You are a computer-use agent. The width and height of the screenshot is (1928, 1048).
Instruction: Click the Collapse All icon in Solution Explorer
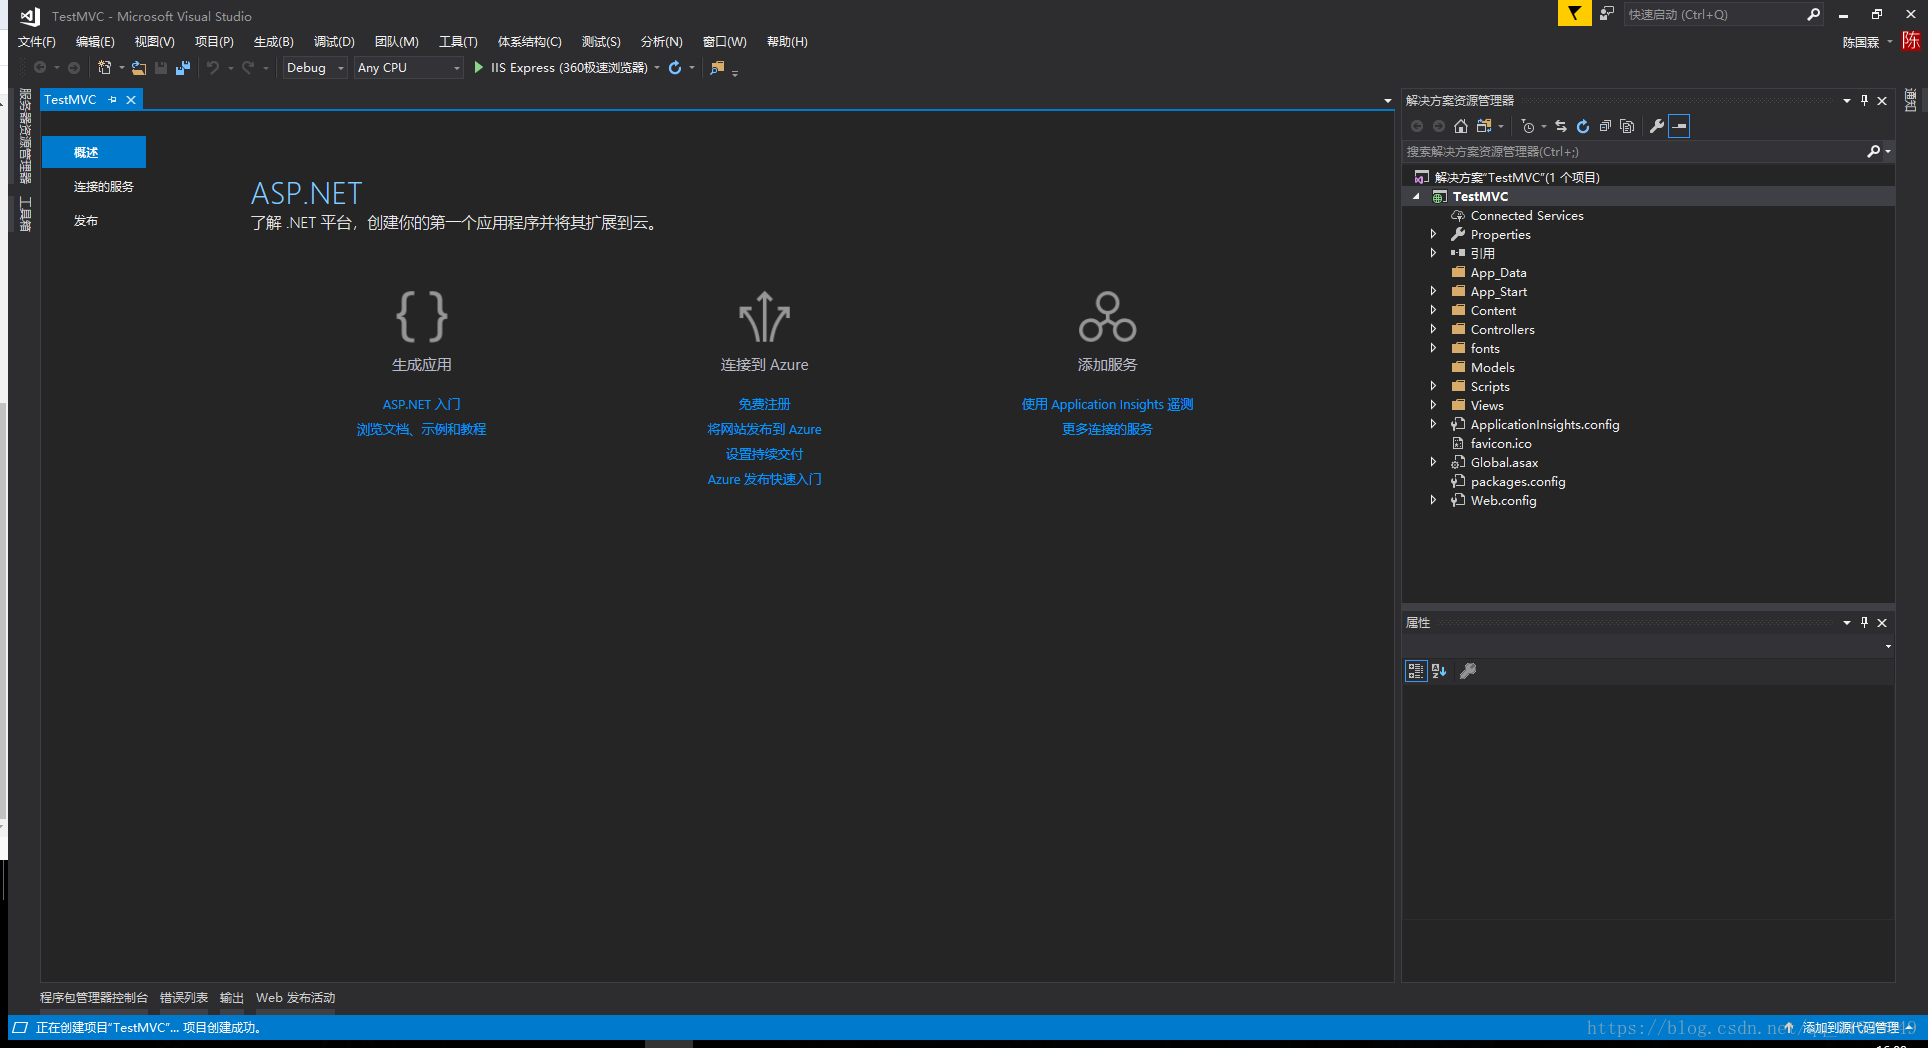click(x=1605, y=126)
